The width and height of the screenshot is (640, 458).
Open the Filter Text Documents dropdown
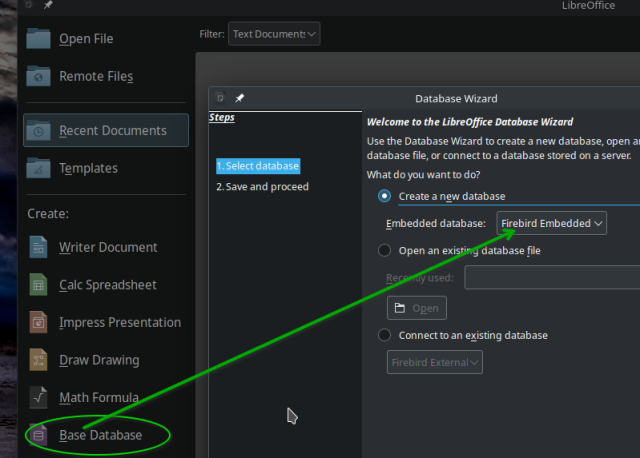[274, 34]
